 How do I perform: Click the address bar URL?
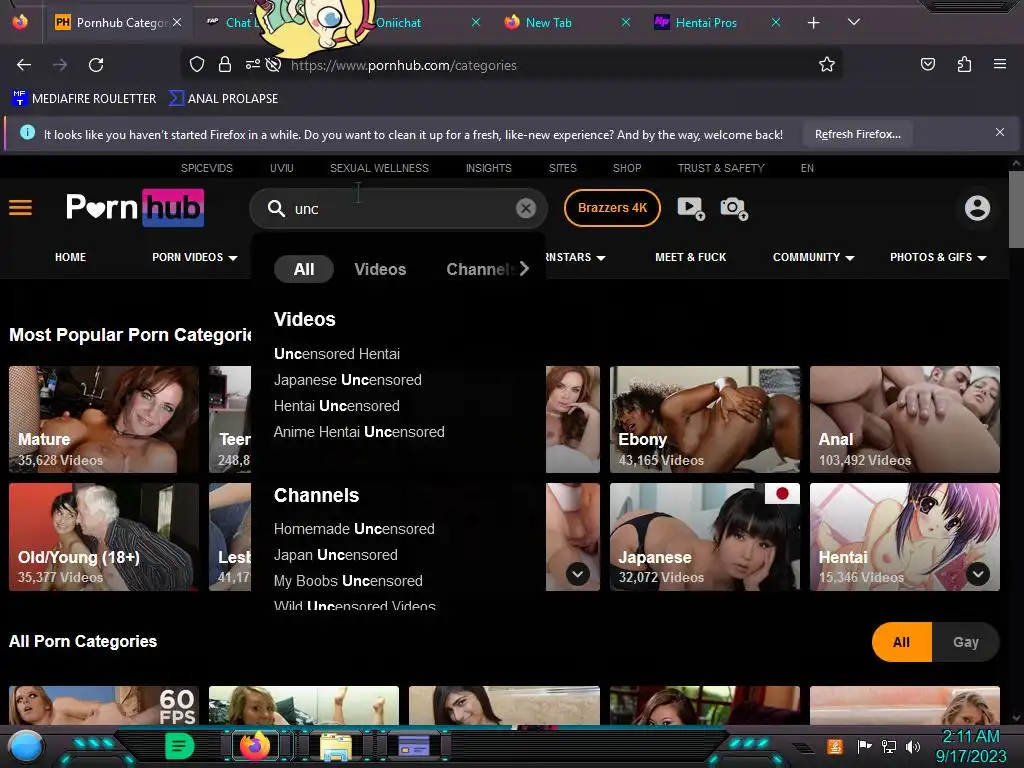click(404, 65)
